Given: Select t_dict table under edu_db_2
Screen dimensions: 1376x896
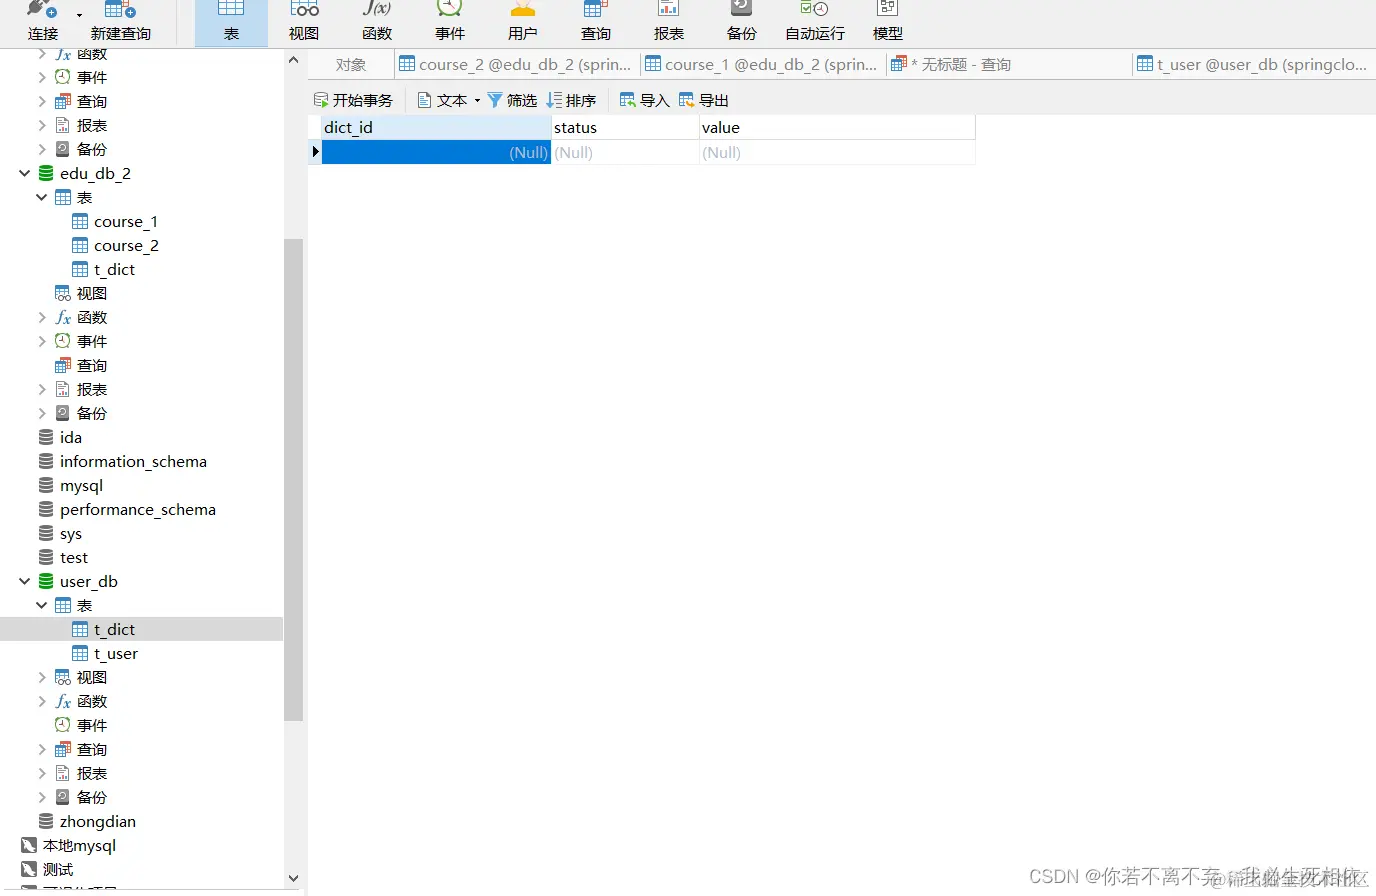Looking at the screenshot, I should click(x=104, y=270).
